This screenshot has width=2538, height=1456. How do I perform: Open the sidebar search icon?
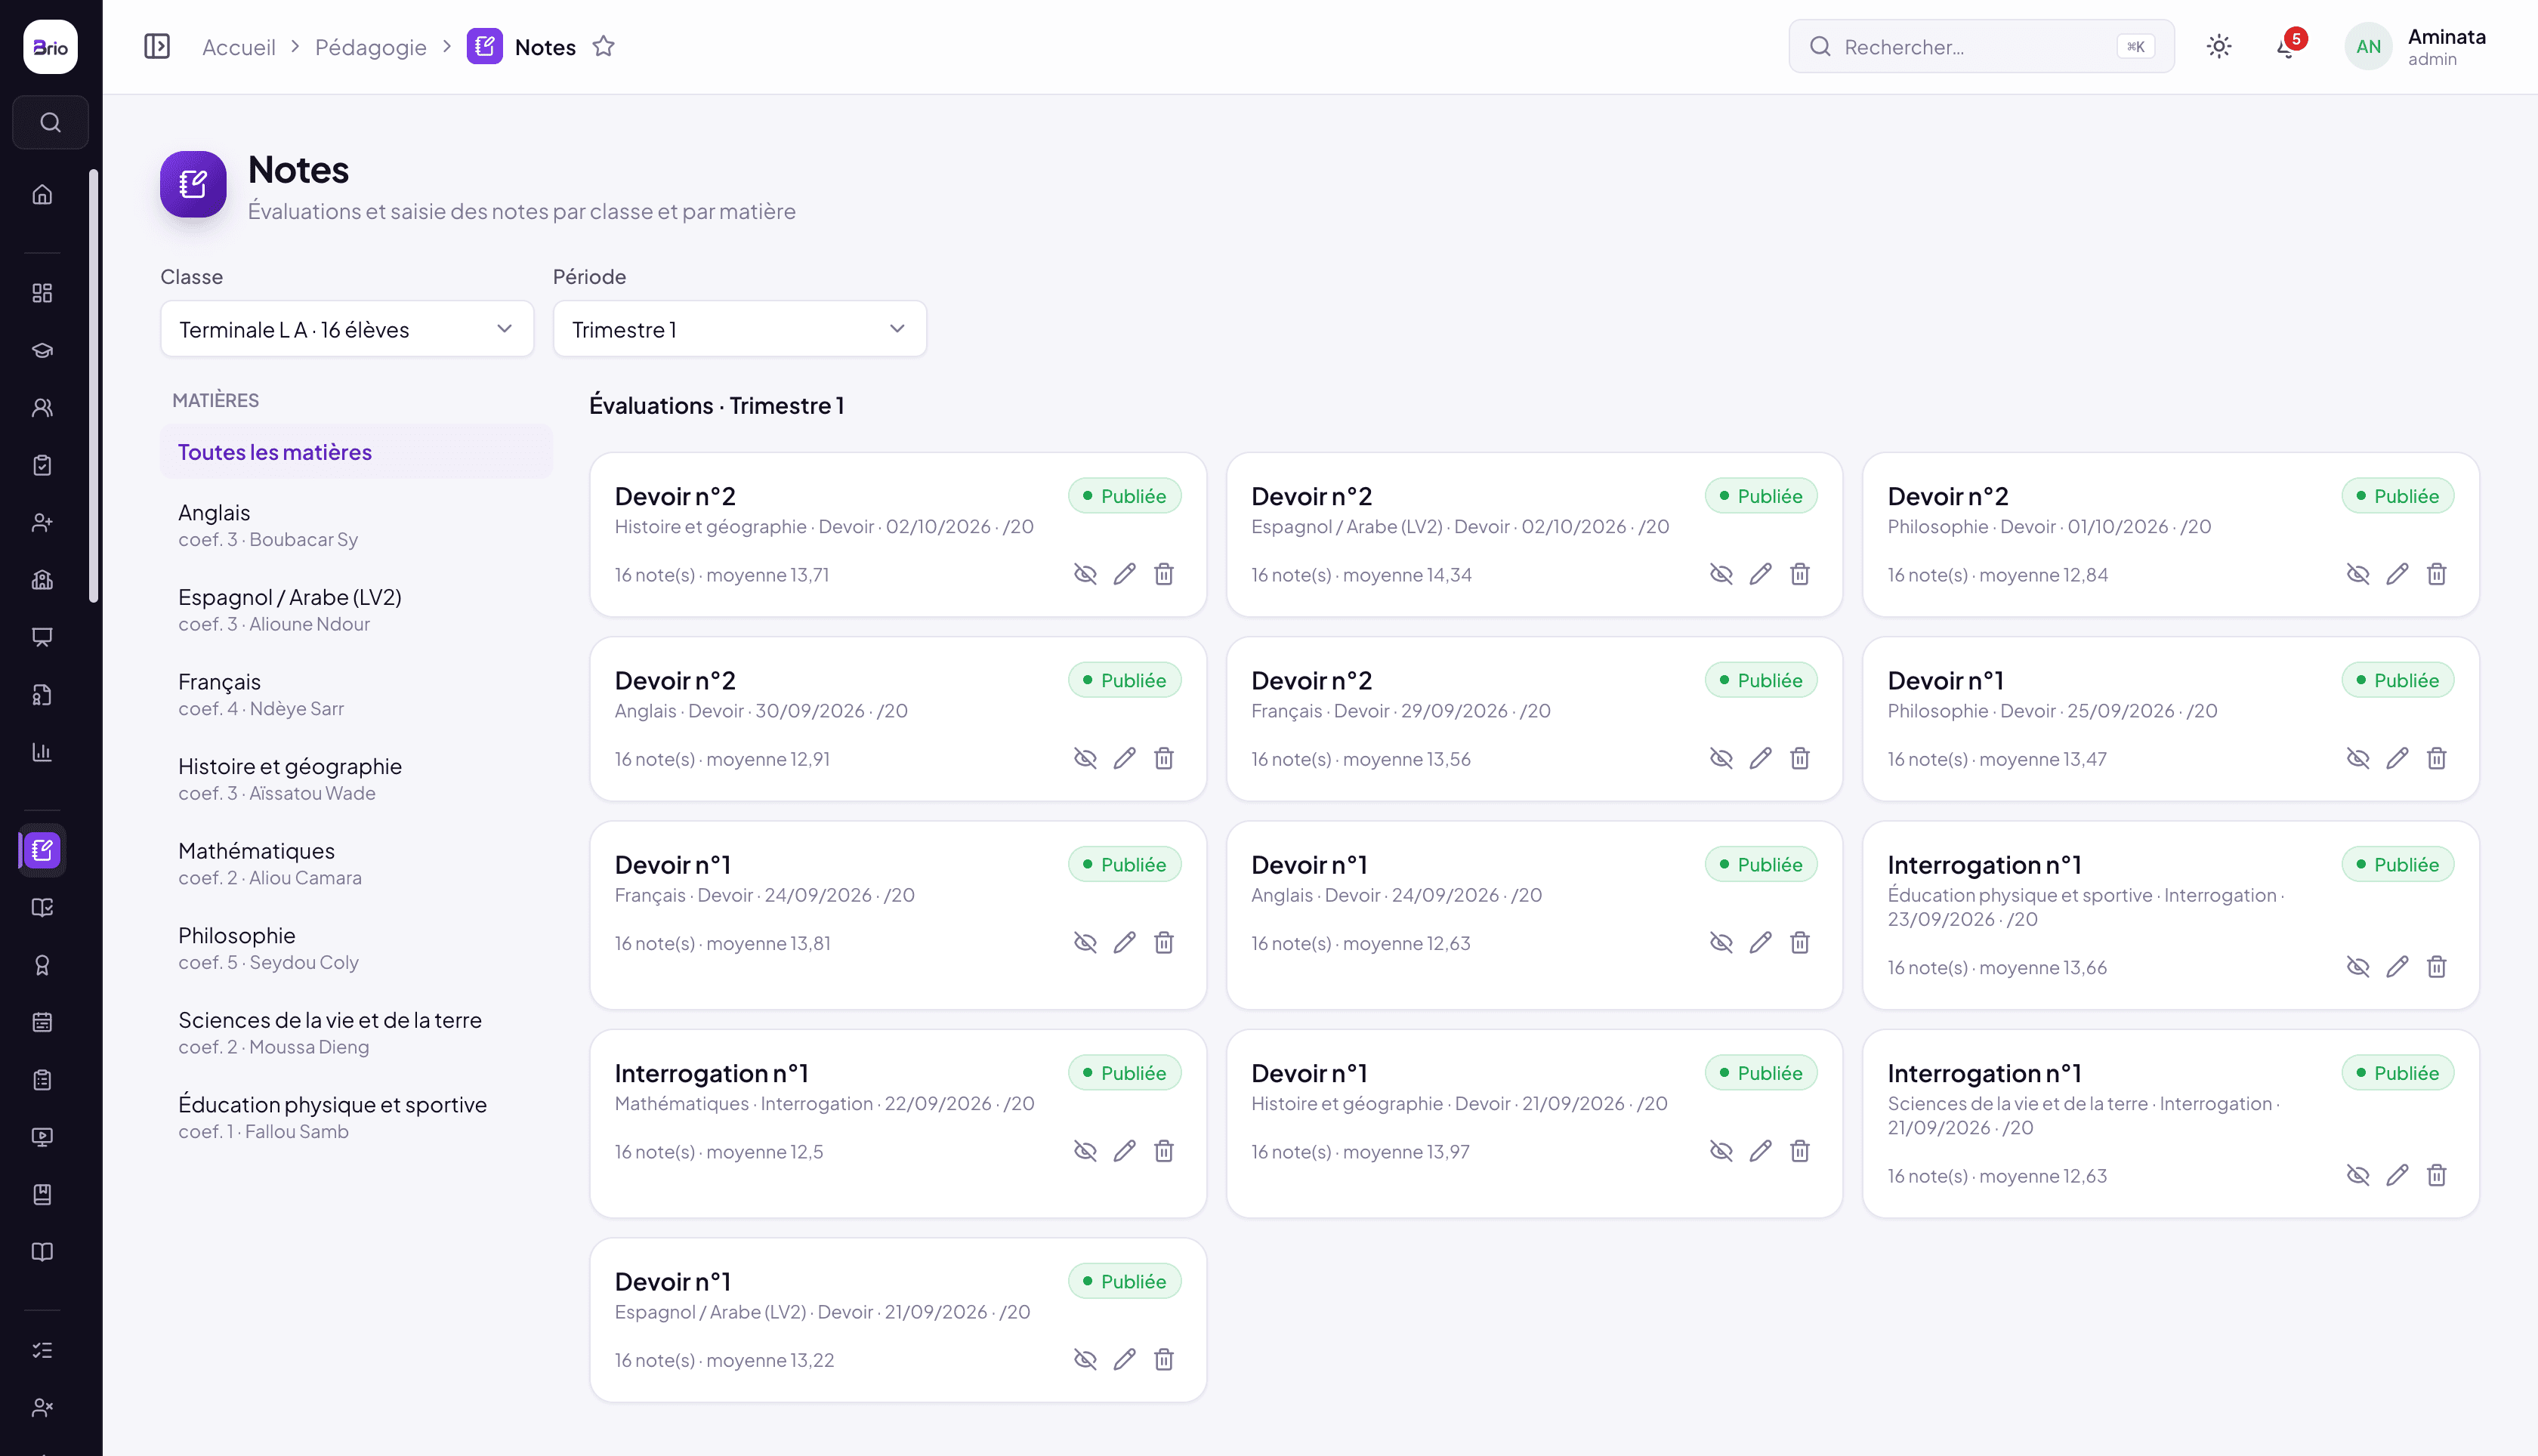click(50, 122)
